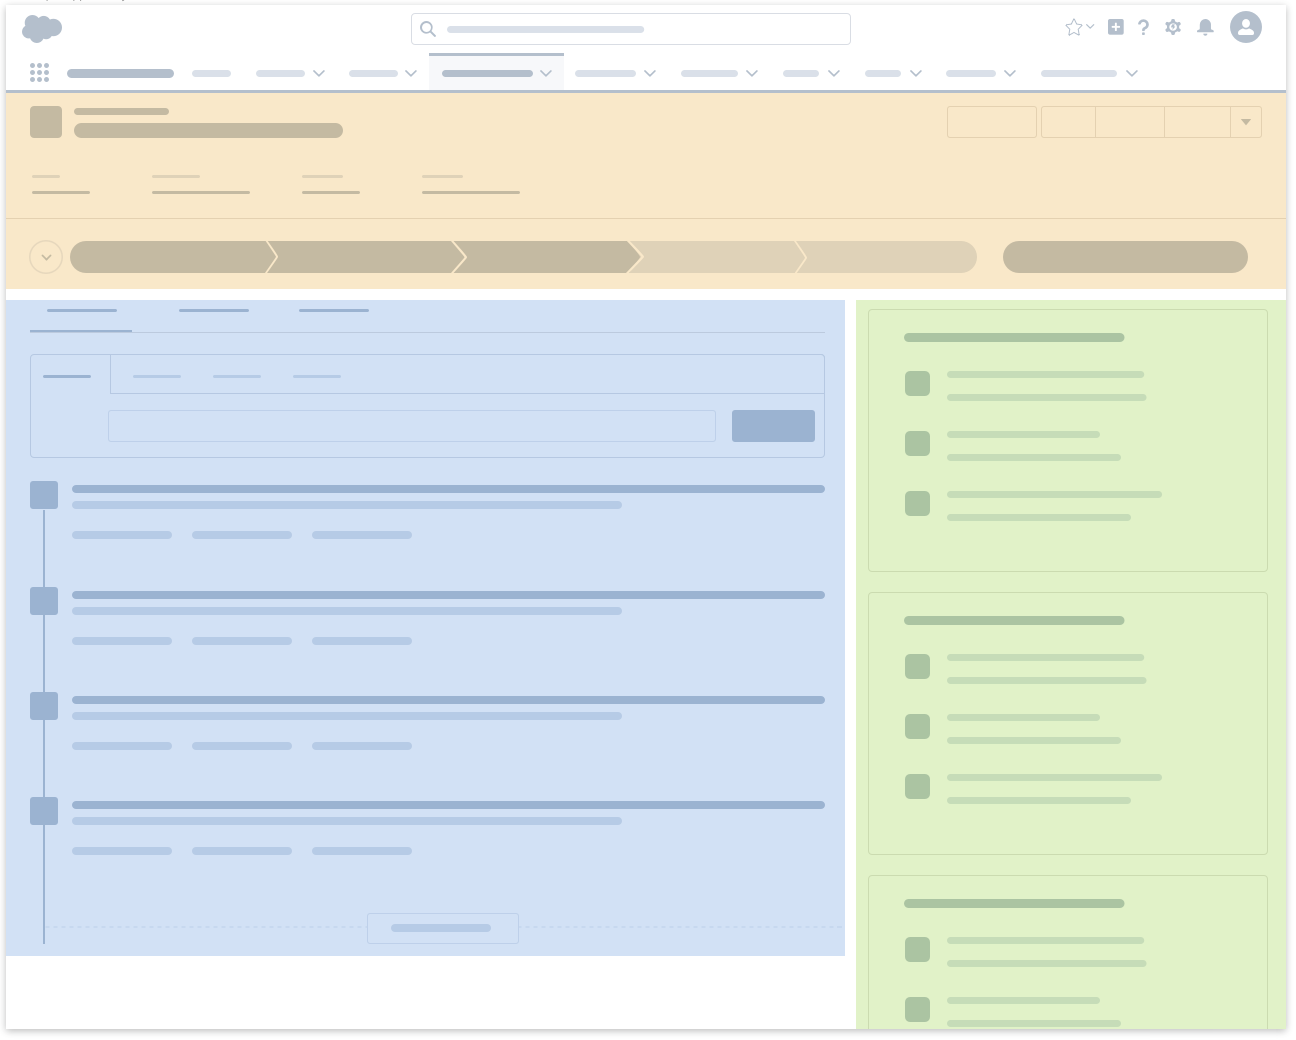Switch to the third record tab
The width and height of the screenshot is (1296, 1040).
coord(334,311)
